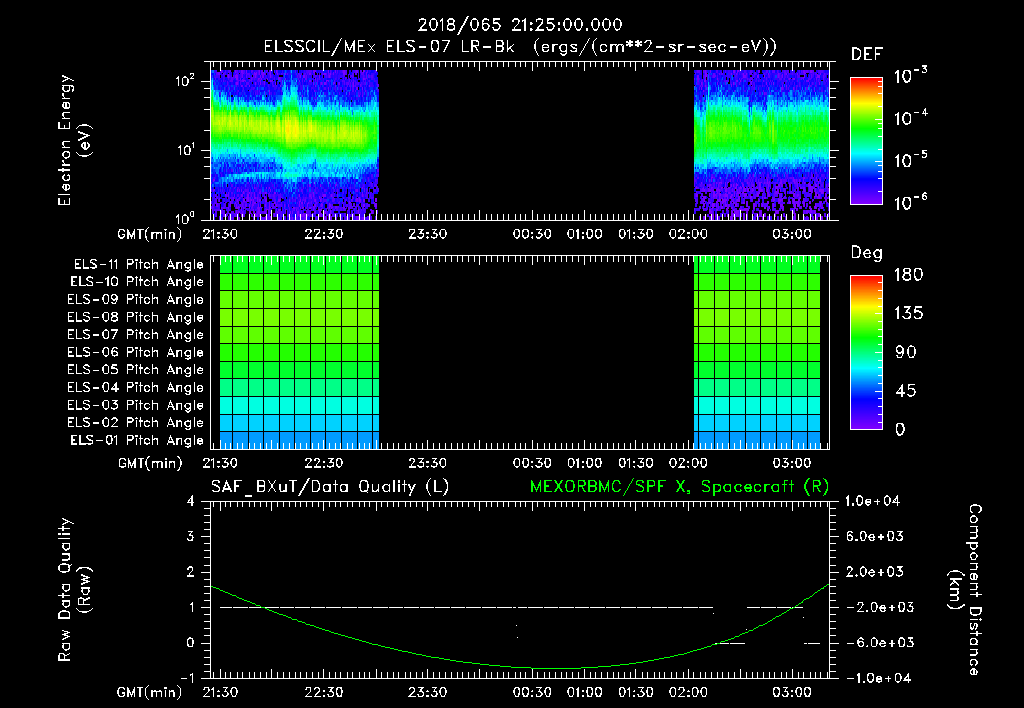Click the 10⁻⁴ tick label on DEF scale
Screen dimensions: 1024x708
[911, 118]
